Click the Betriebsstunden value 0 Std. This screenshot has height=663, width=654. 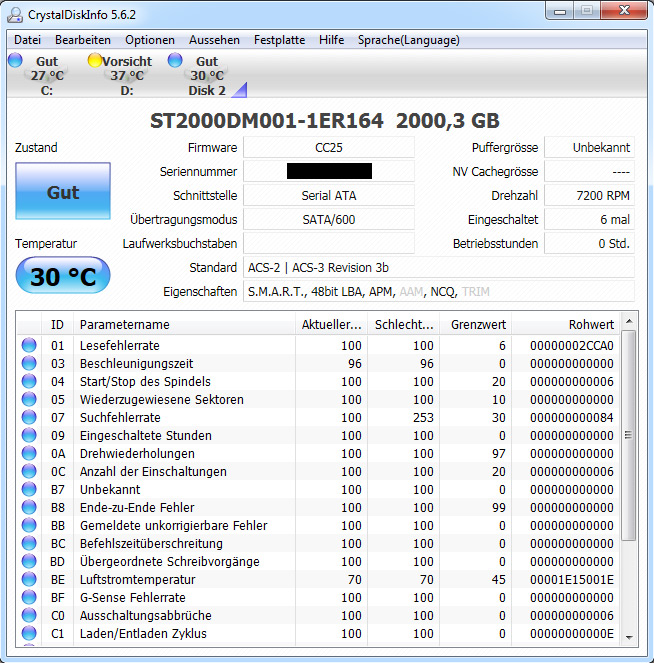[x=589, y=244]
